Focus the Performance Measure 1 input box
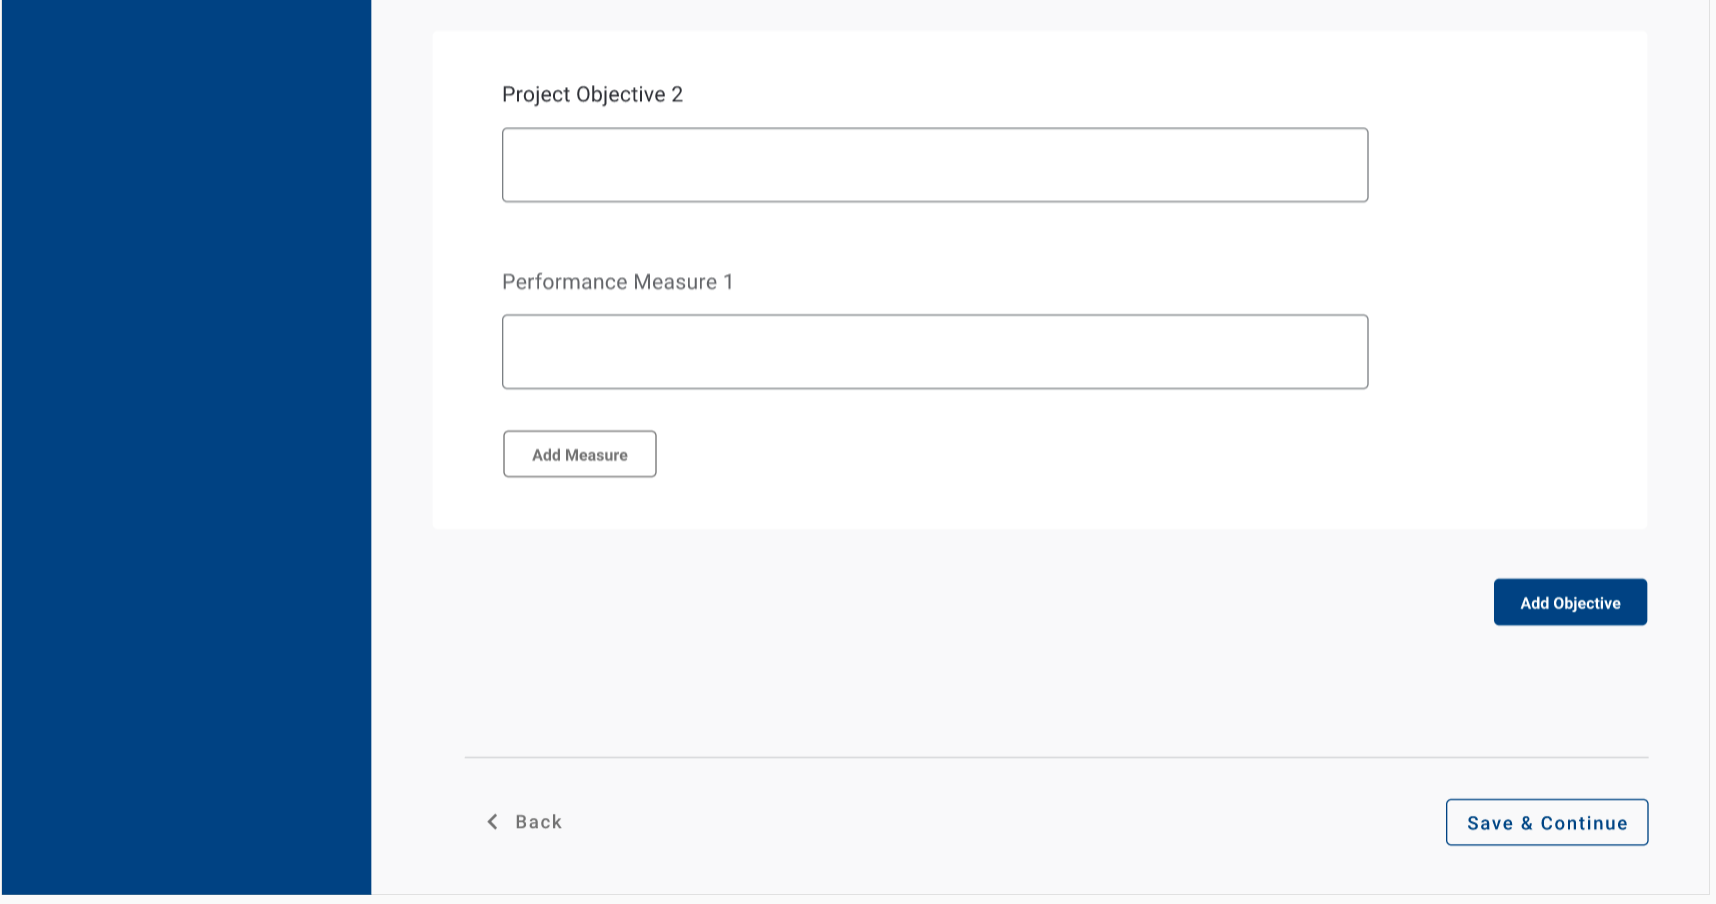The image size is (1716, 904). tap(934, 352)
